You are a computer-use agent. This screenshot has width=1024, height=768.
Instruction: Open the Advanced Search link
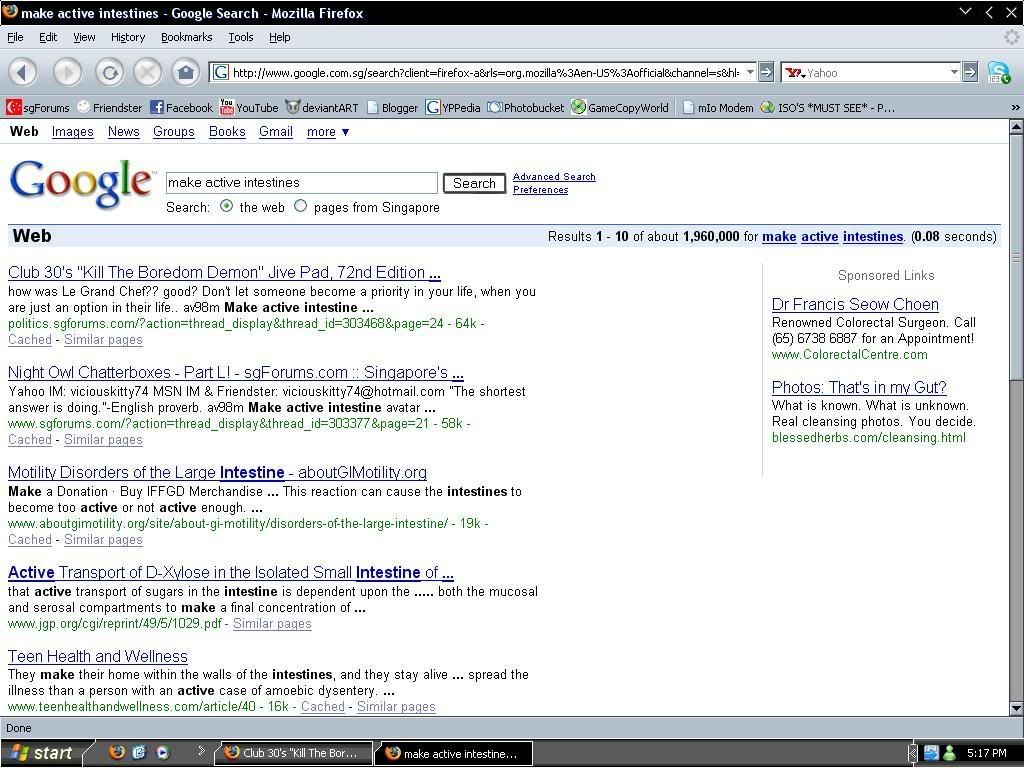click(x=554, y=176)
